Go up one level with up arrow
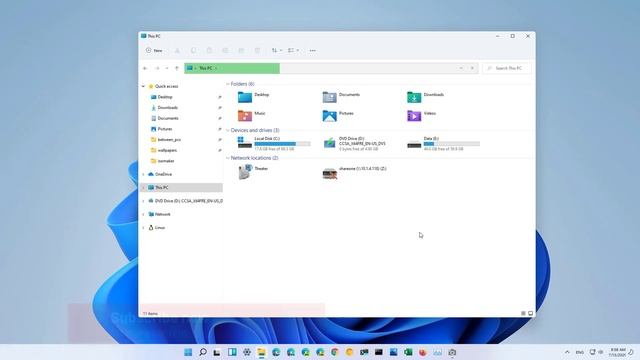Viewport: 640px width, 360px height. pos(177,68)
